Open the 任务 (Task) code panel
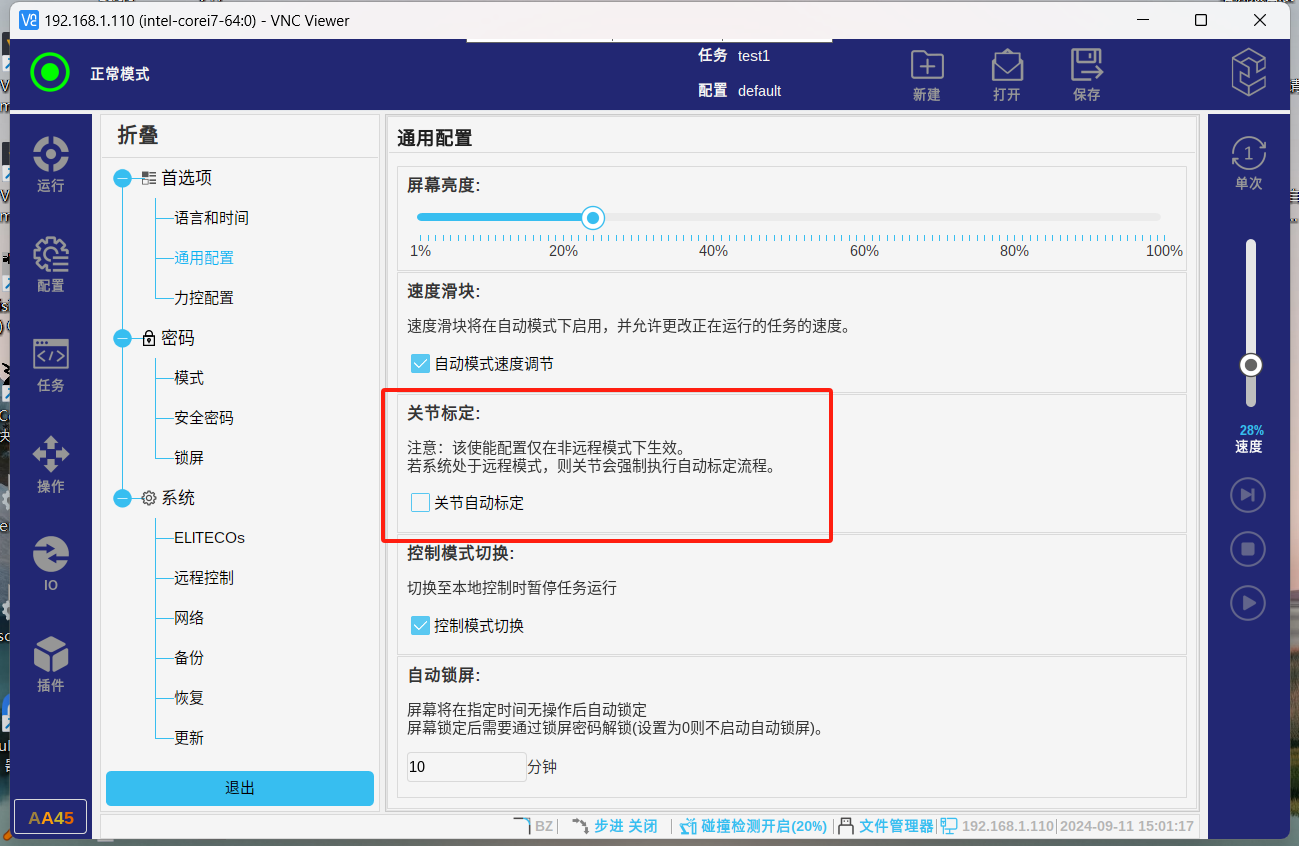Screen dimensions: 1299x846 point(50,365)
